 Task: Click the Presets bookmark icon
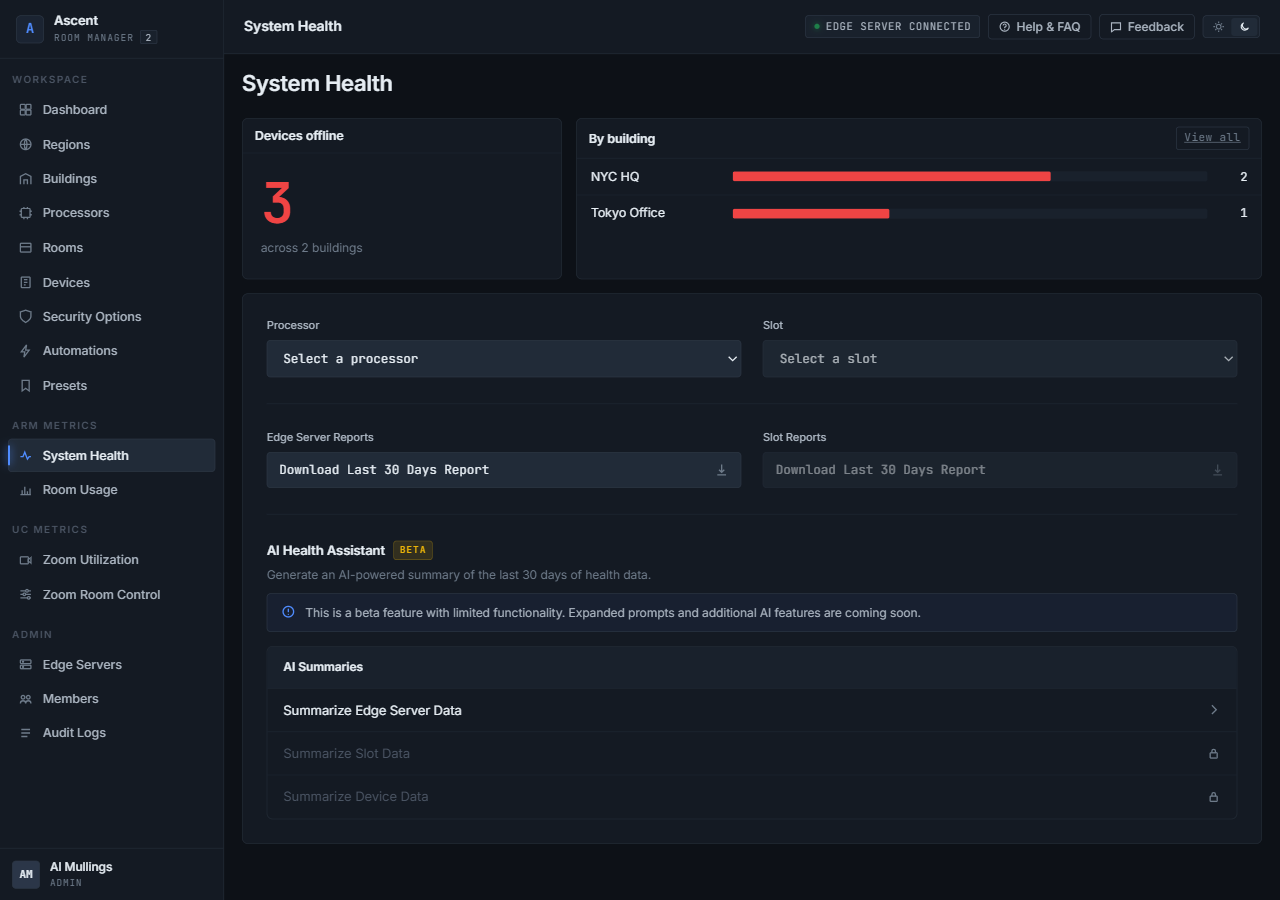pyautogui.click(x=26, y=386)
